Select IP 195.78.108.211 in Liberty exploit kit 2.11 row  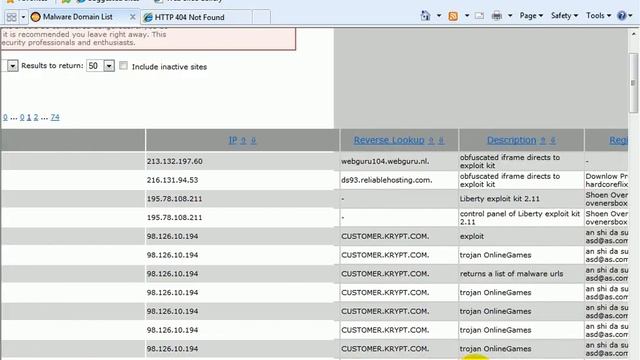pyautogui.click(x=175, y=199)
